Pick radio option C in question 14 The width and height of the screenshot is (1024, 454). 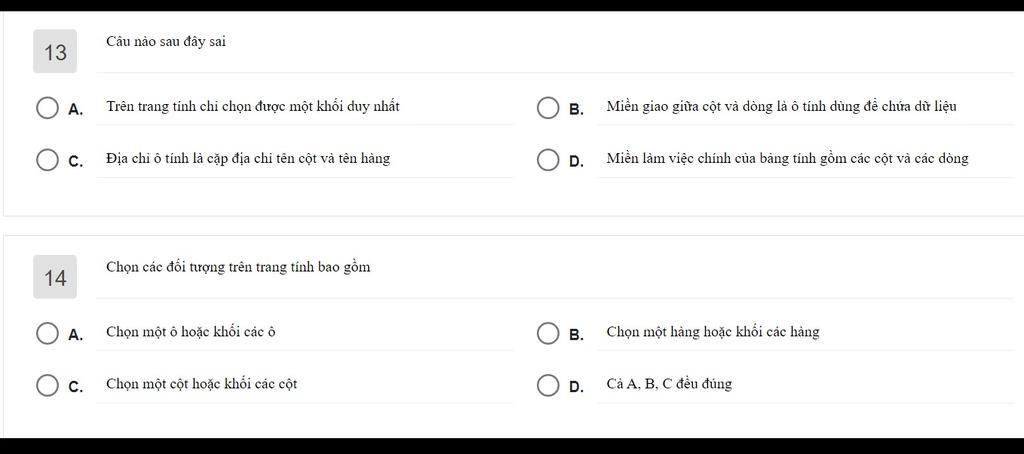tap(47, 385)
